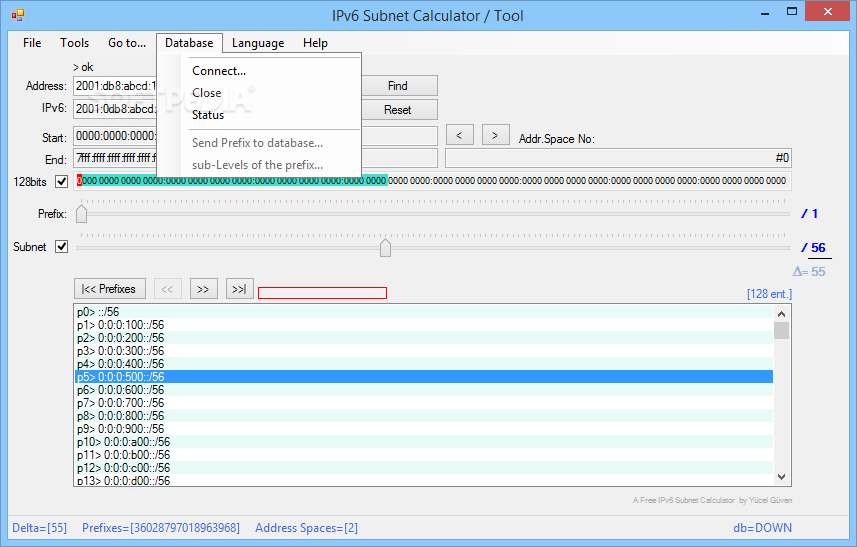Close the Database menu via its header

click(x=189, y=43)
